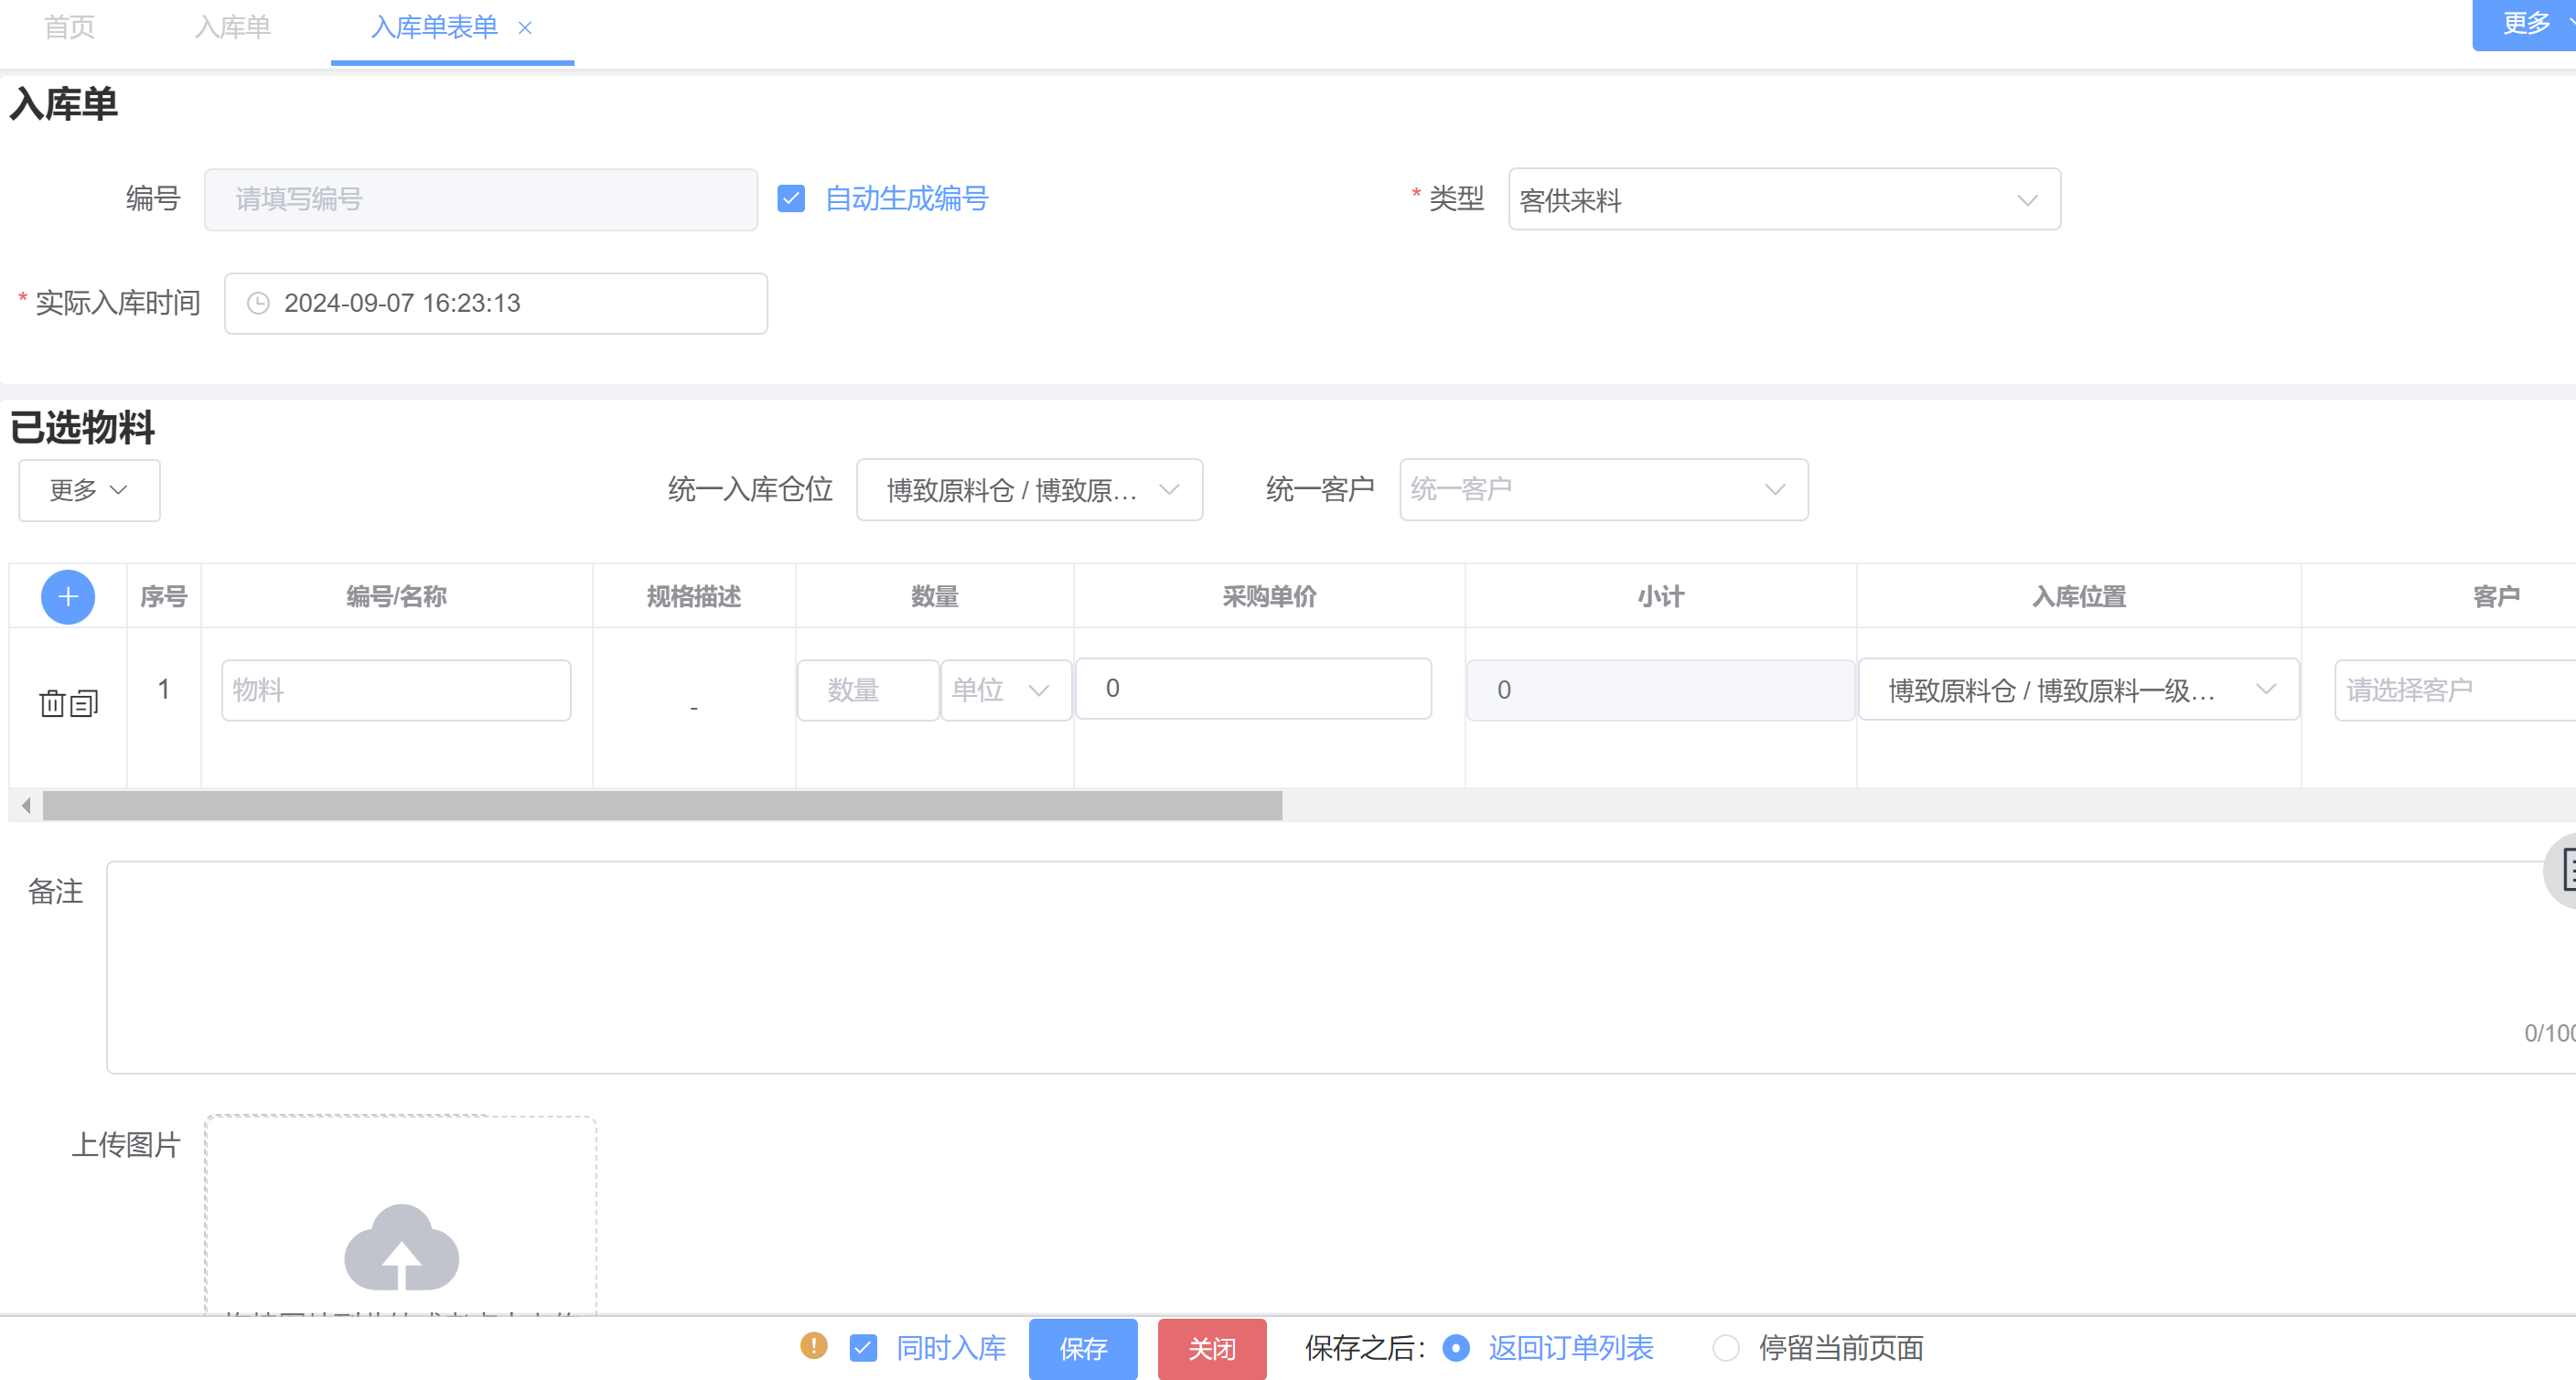Click 小计 column header

[x=1660, y=597]
